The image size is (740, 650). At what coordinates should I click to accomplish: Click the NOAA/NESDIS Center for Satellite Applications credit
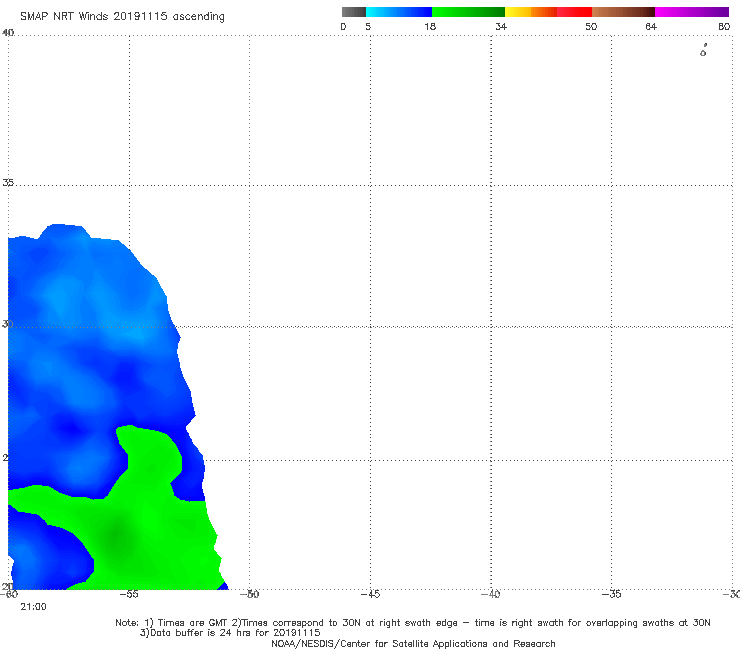pos(413,644)
